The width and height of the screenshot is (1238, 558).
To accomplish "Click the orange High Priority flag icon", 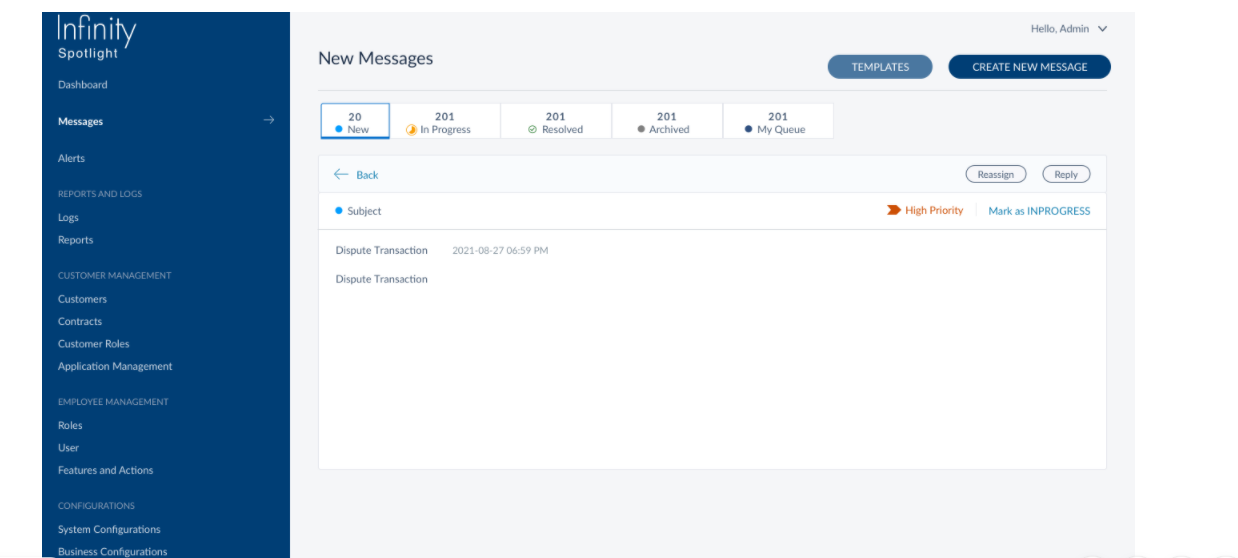I will point(893,211).
